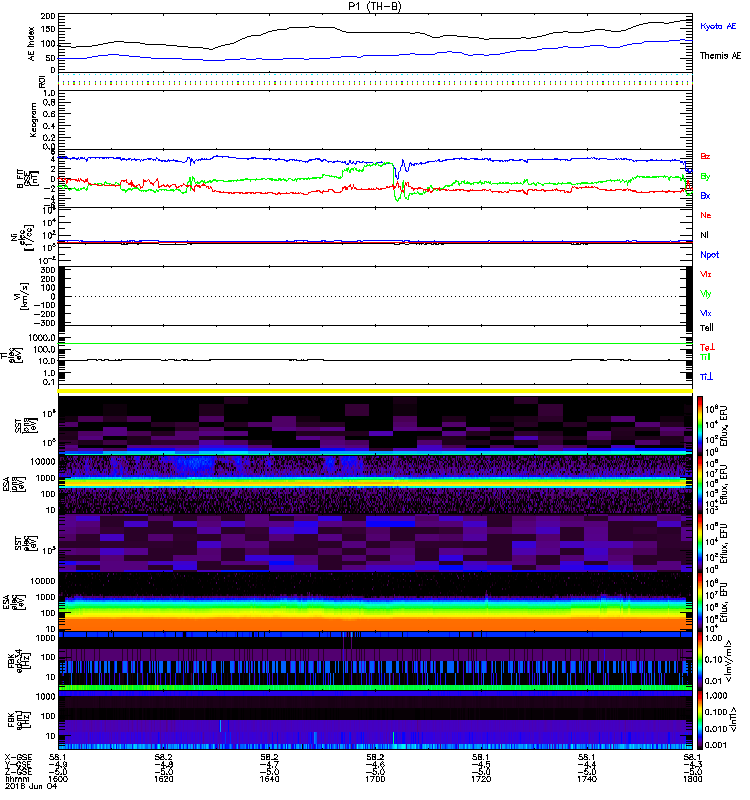The width and height of the screenshot is (750, 800).
Task: Select the red Ne legend label
Action: pyautogui.click(x=706, y=215)
